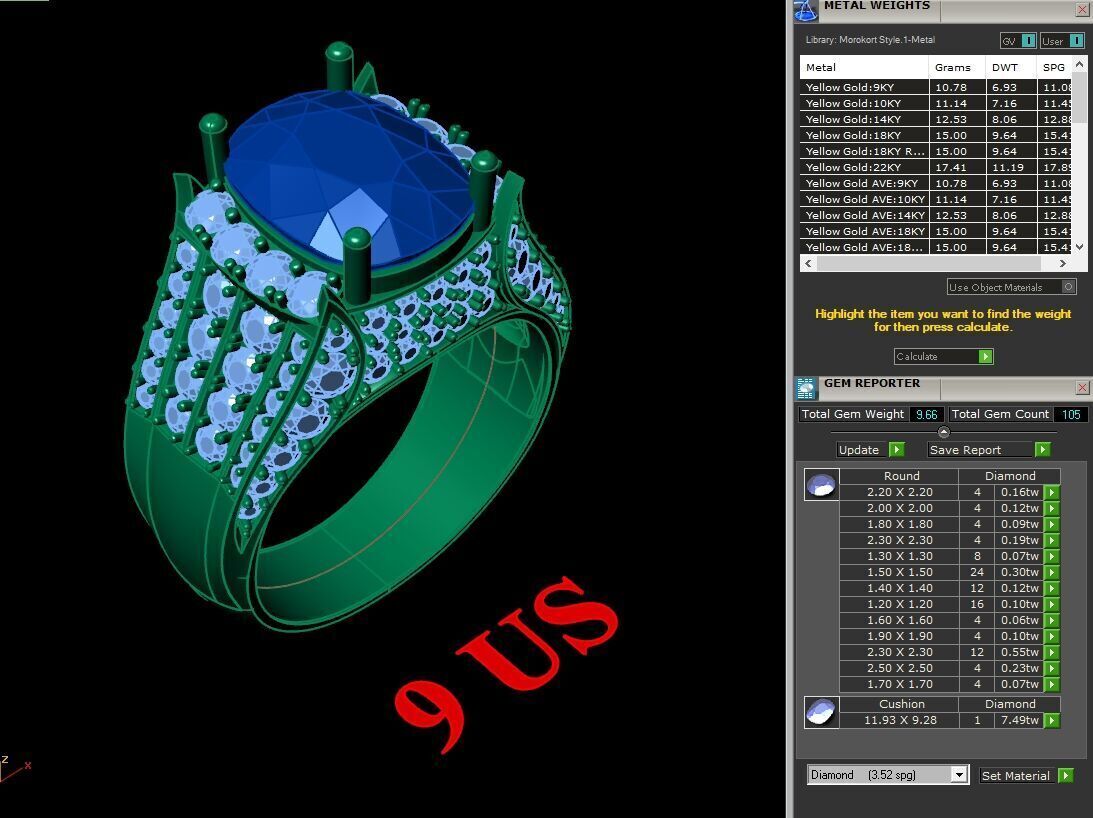Click the Cushion gem shape thumbnail
Viewport: 1093px width, 818px height.
(821, 712)
